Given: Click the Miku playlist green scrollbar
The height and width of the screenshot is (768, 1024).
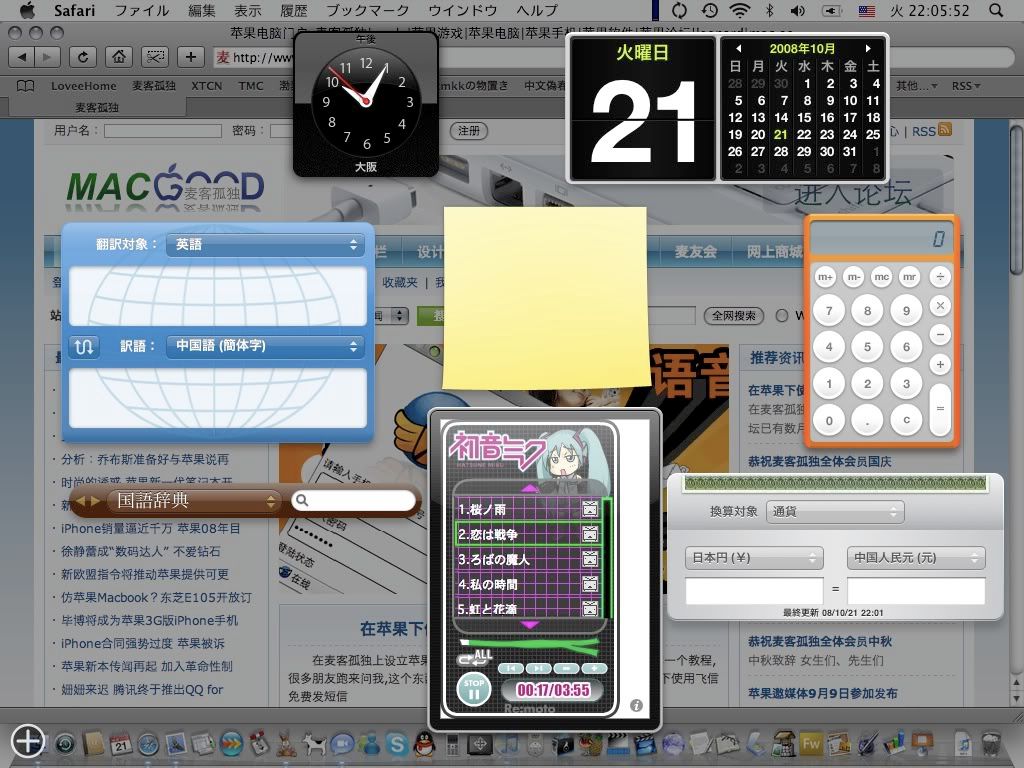Looking at the screenshot, I should [607, 558].
